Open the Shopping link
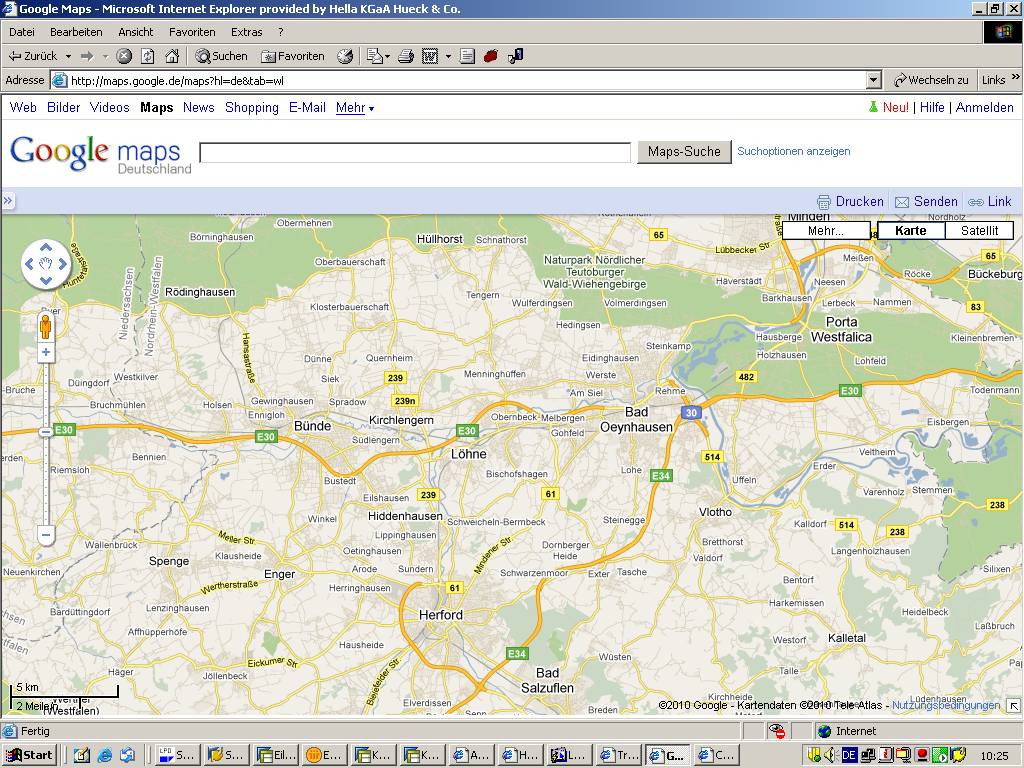Viewport: 1024px width, 768px height. (252, 108)
